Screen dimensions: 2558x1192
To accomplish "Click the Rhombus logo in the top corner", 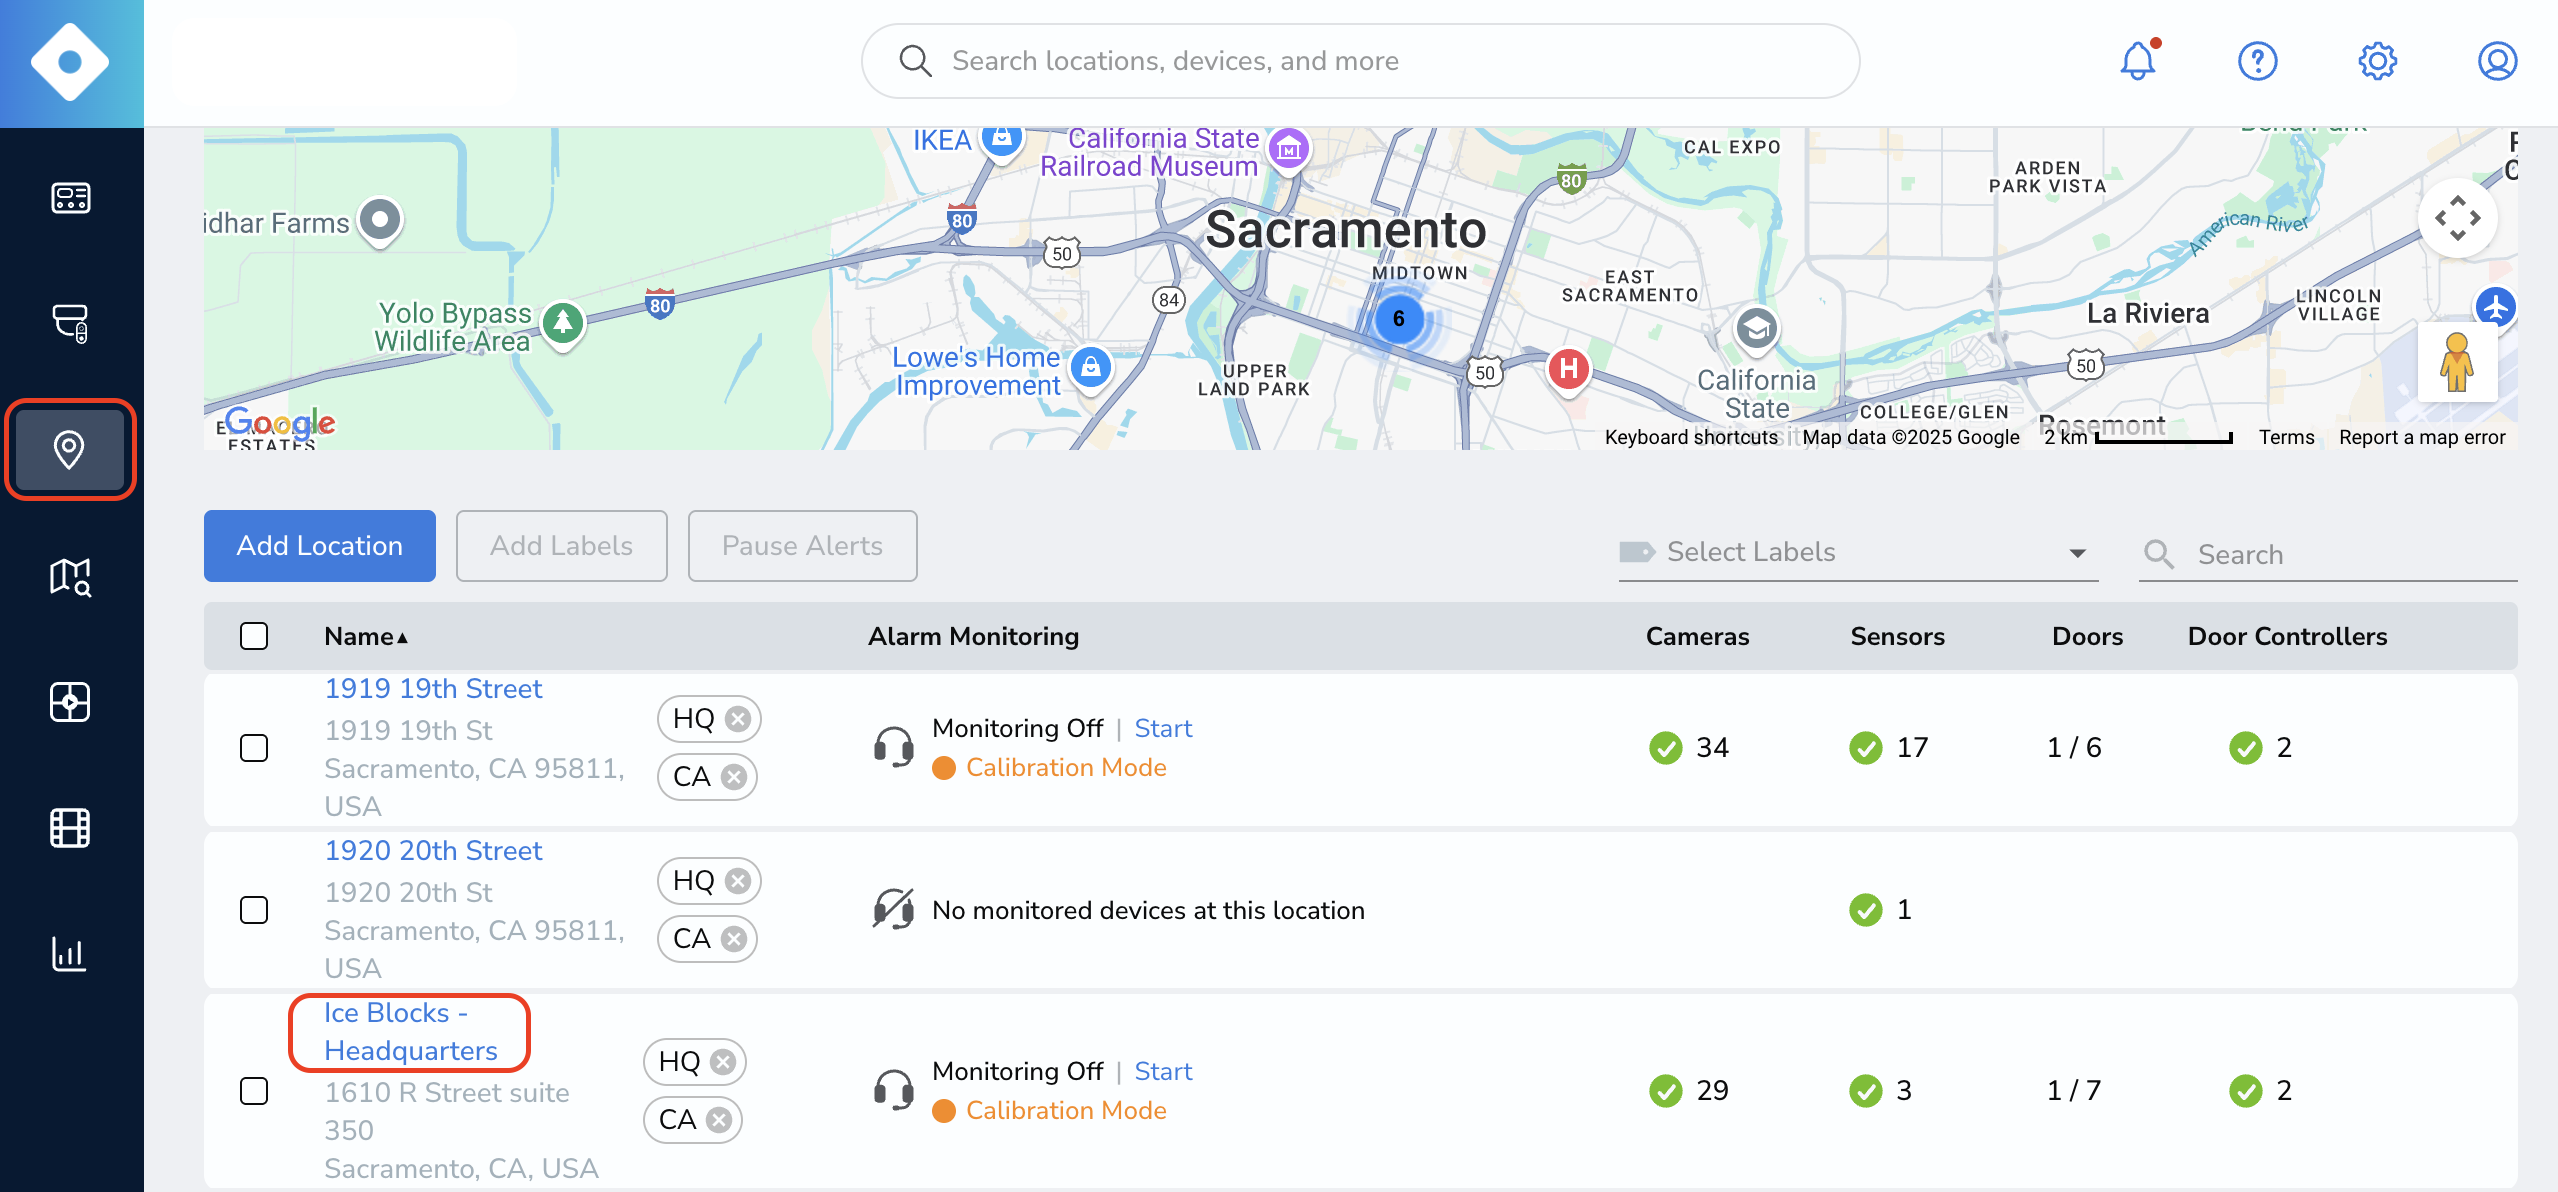I will pyautogui.click(x=70, y=62).
